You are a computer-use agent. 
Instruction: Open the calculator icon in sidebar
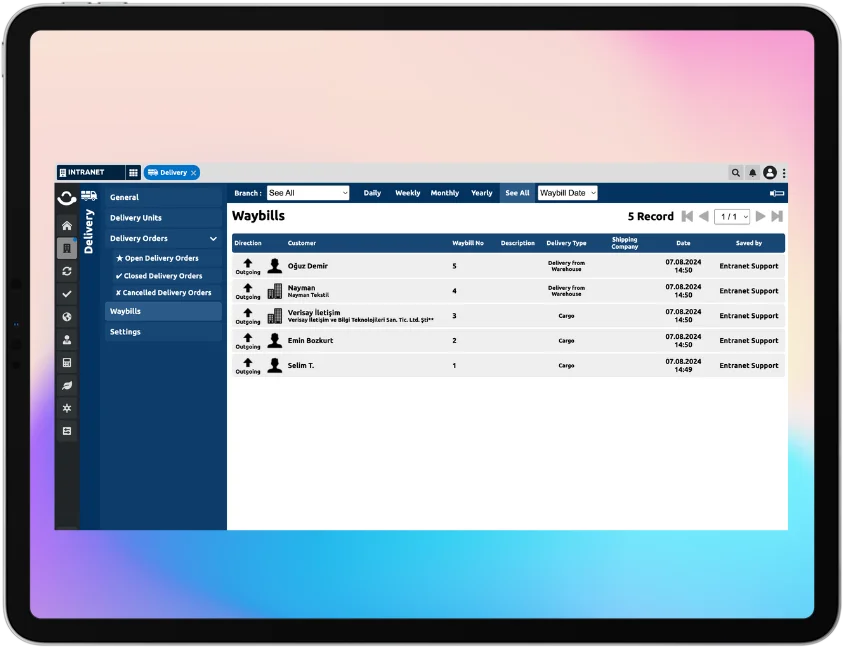pos(67,362)
